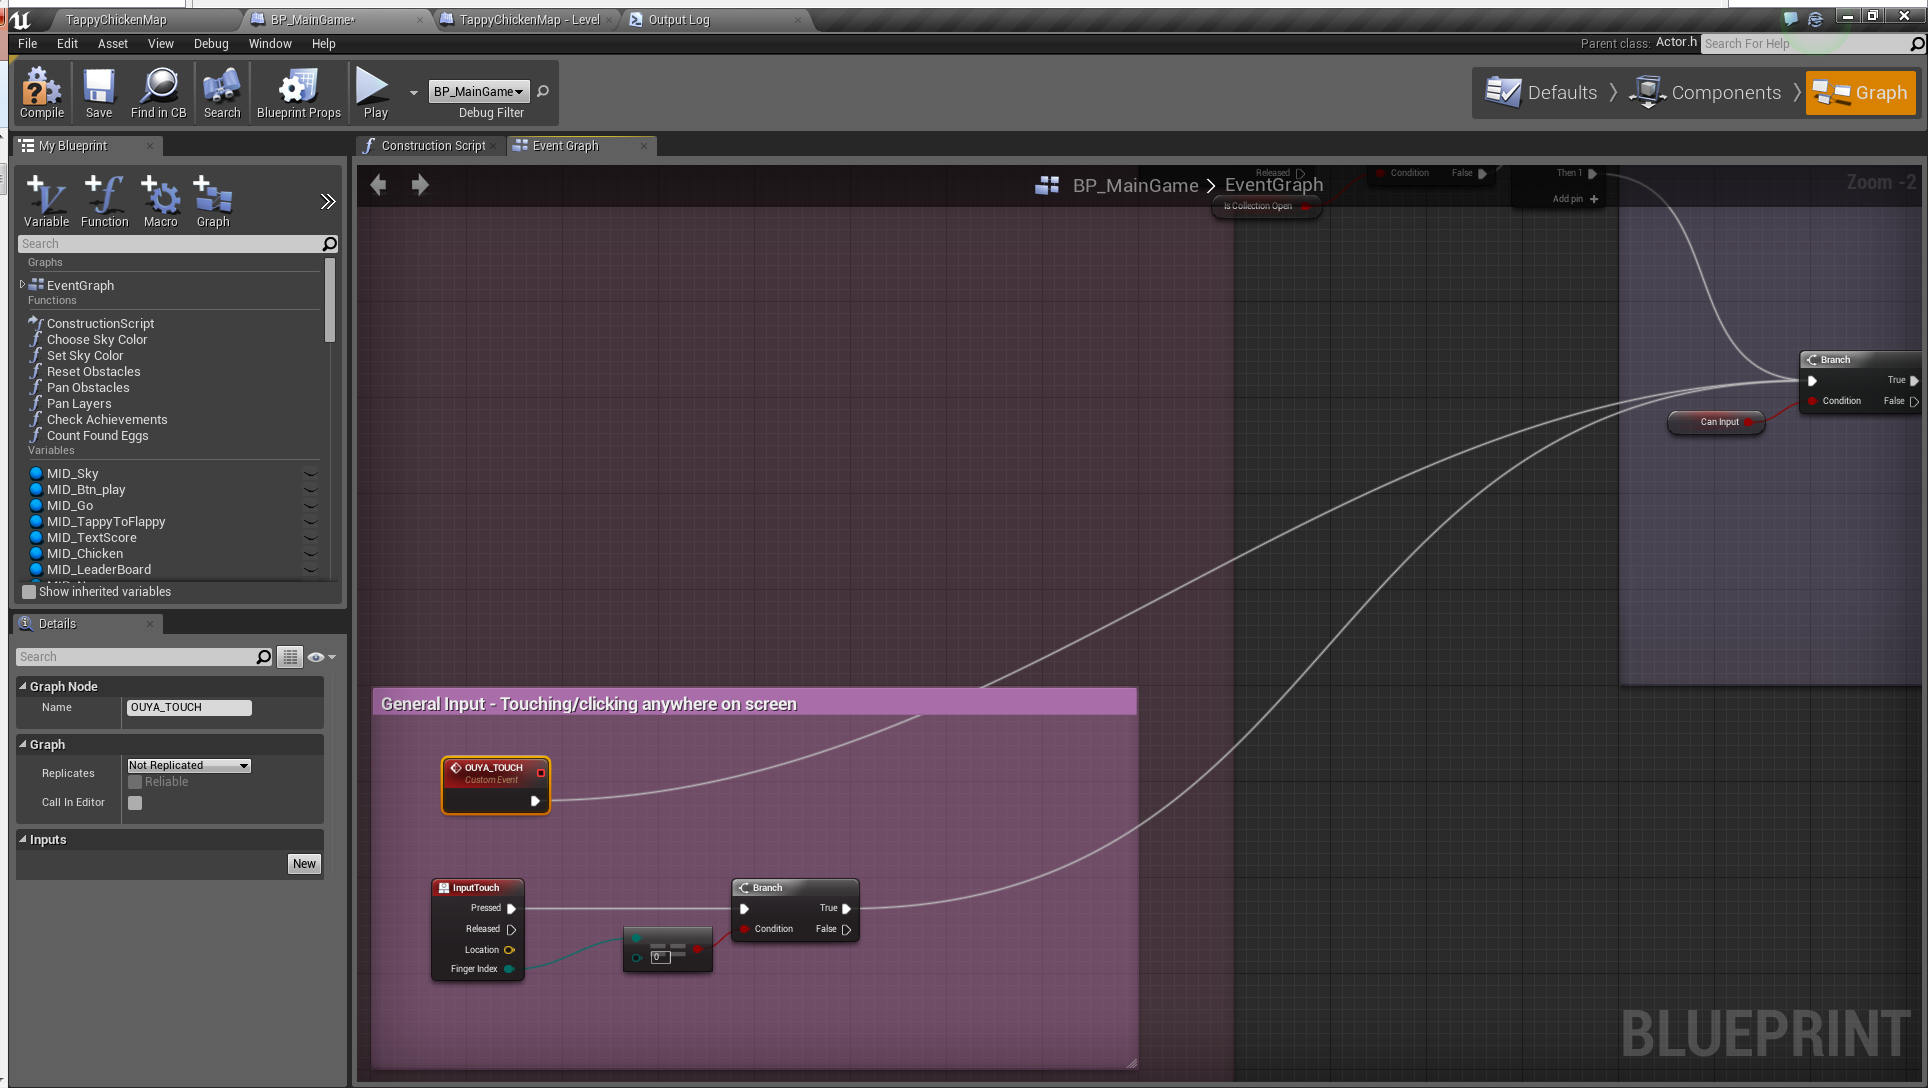The height and width of the screenshot is (1088, 1928).
Task: Open the BP_MainGame debug filter dropdown
Action: coord(478,91)
